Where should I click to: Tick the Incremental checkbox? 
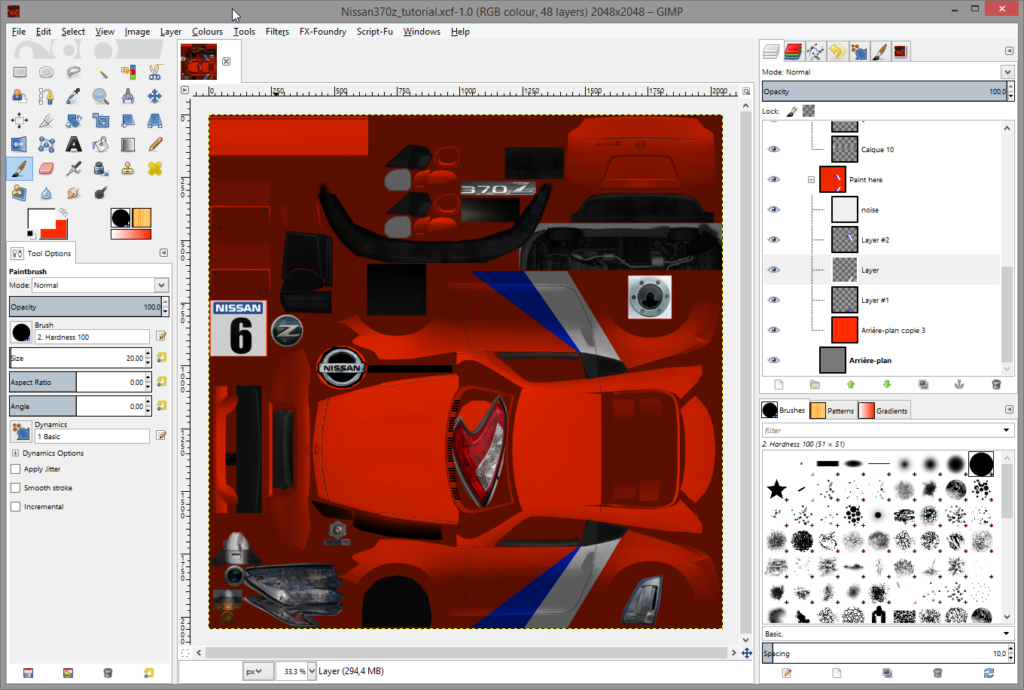16,507
